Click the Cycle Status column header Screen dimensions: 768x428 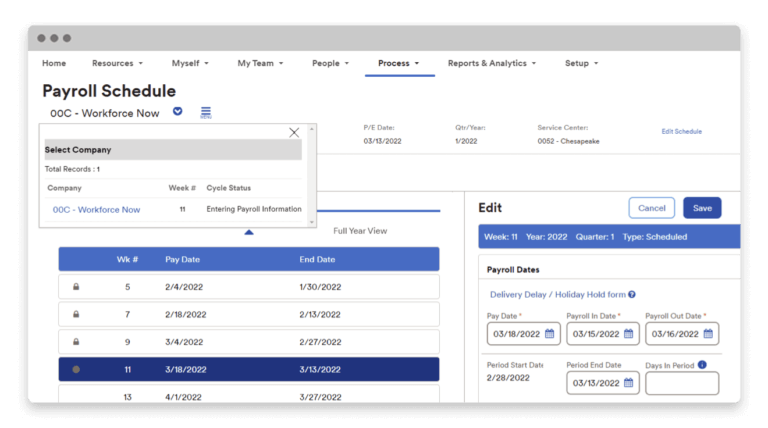228,188
